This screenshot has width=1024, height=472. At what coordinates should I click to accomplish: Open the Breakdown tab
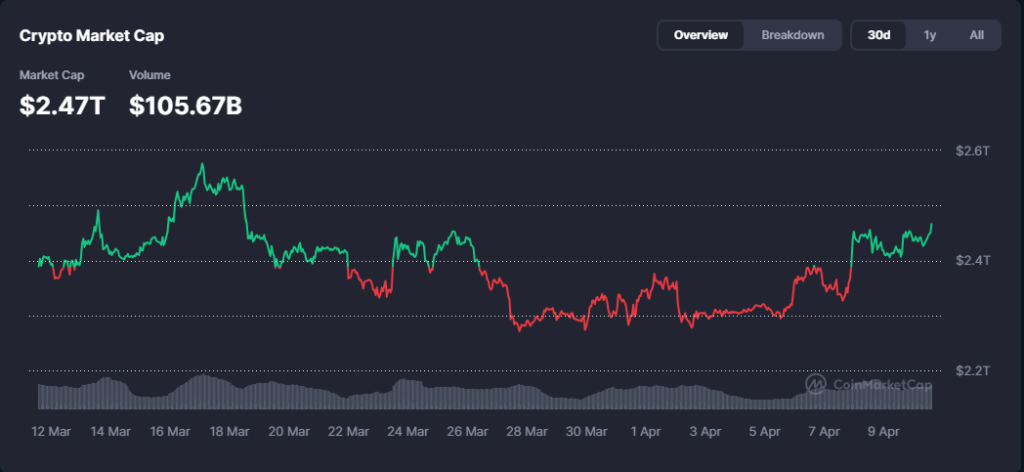793,35
